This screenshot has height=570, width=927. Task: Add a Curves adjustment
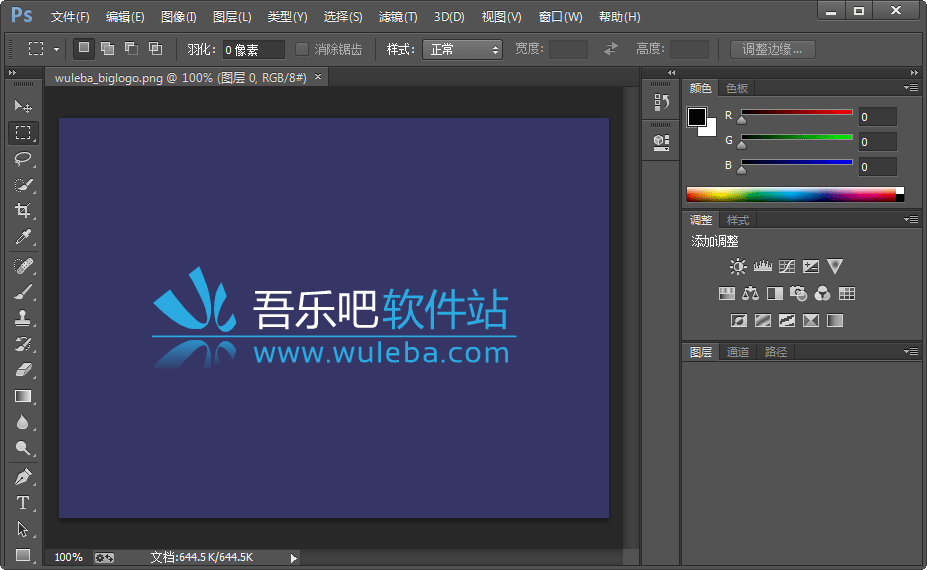coord(787,266)
